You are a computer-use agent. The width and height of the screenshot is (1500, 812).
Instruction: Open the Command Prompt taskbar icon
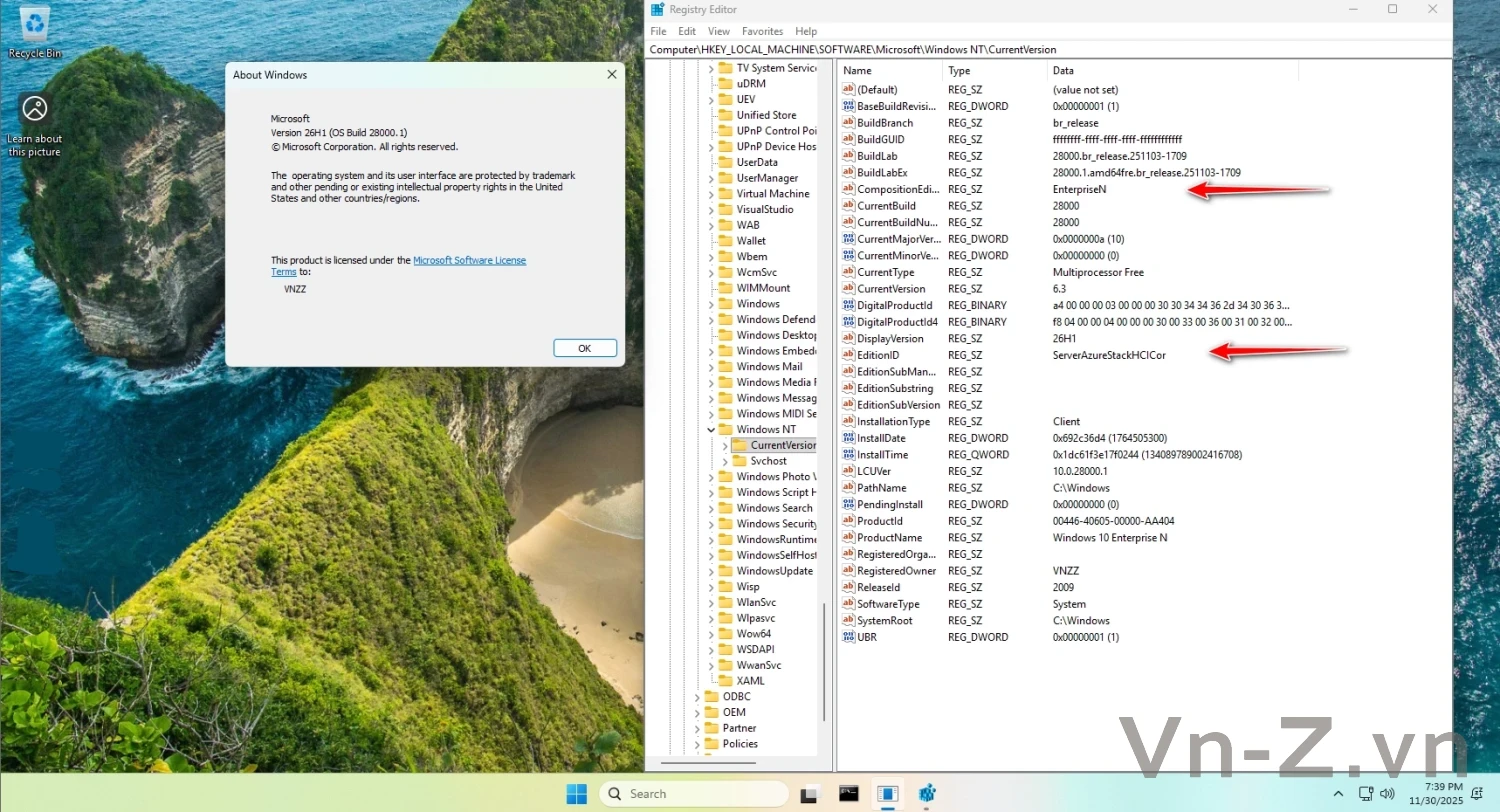point(848,794)
